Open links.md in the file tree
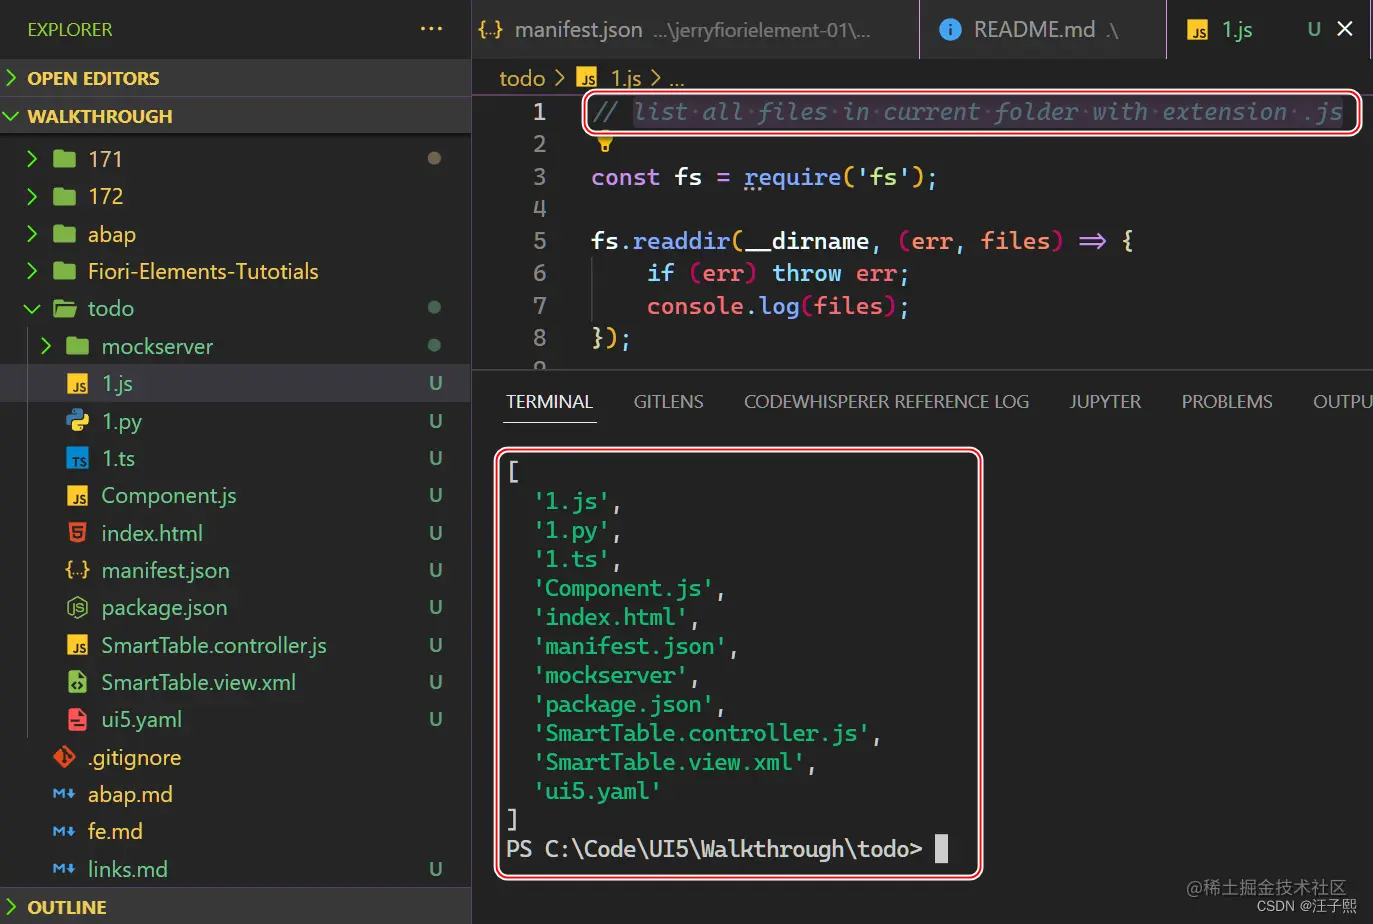This screenshot has height=924, width=1373. (127, 870)
